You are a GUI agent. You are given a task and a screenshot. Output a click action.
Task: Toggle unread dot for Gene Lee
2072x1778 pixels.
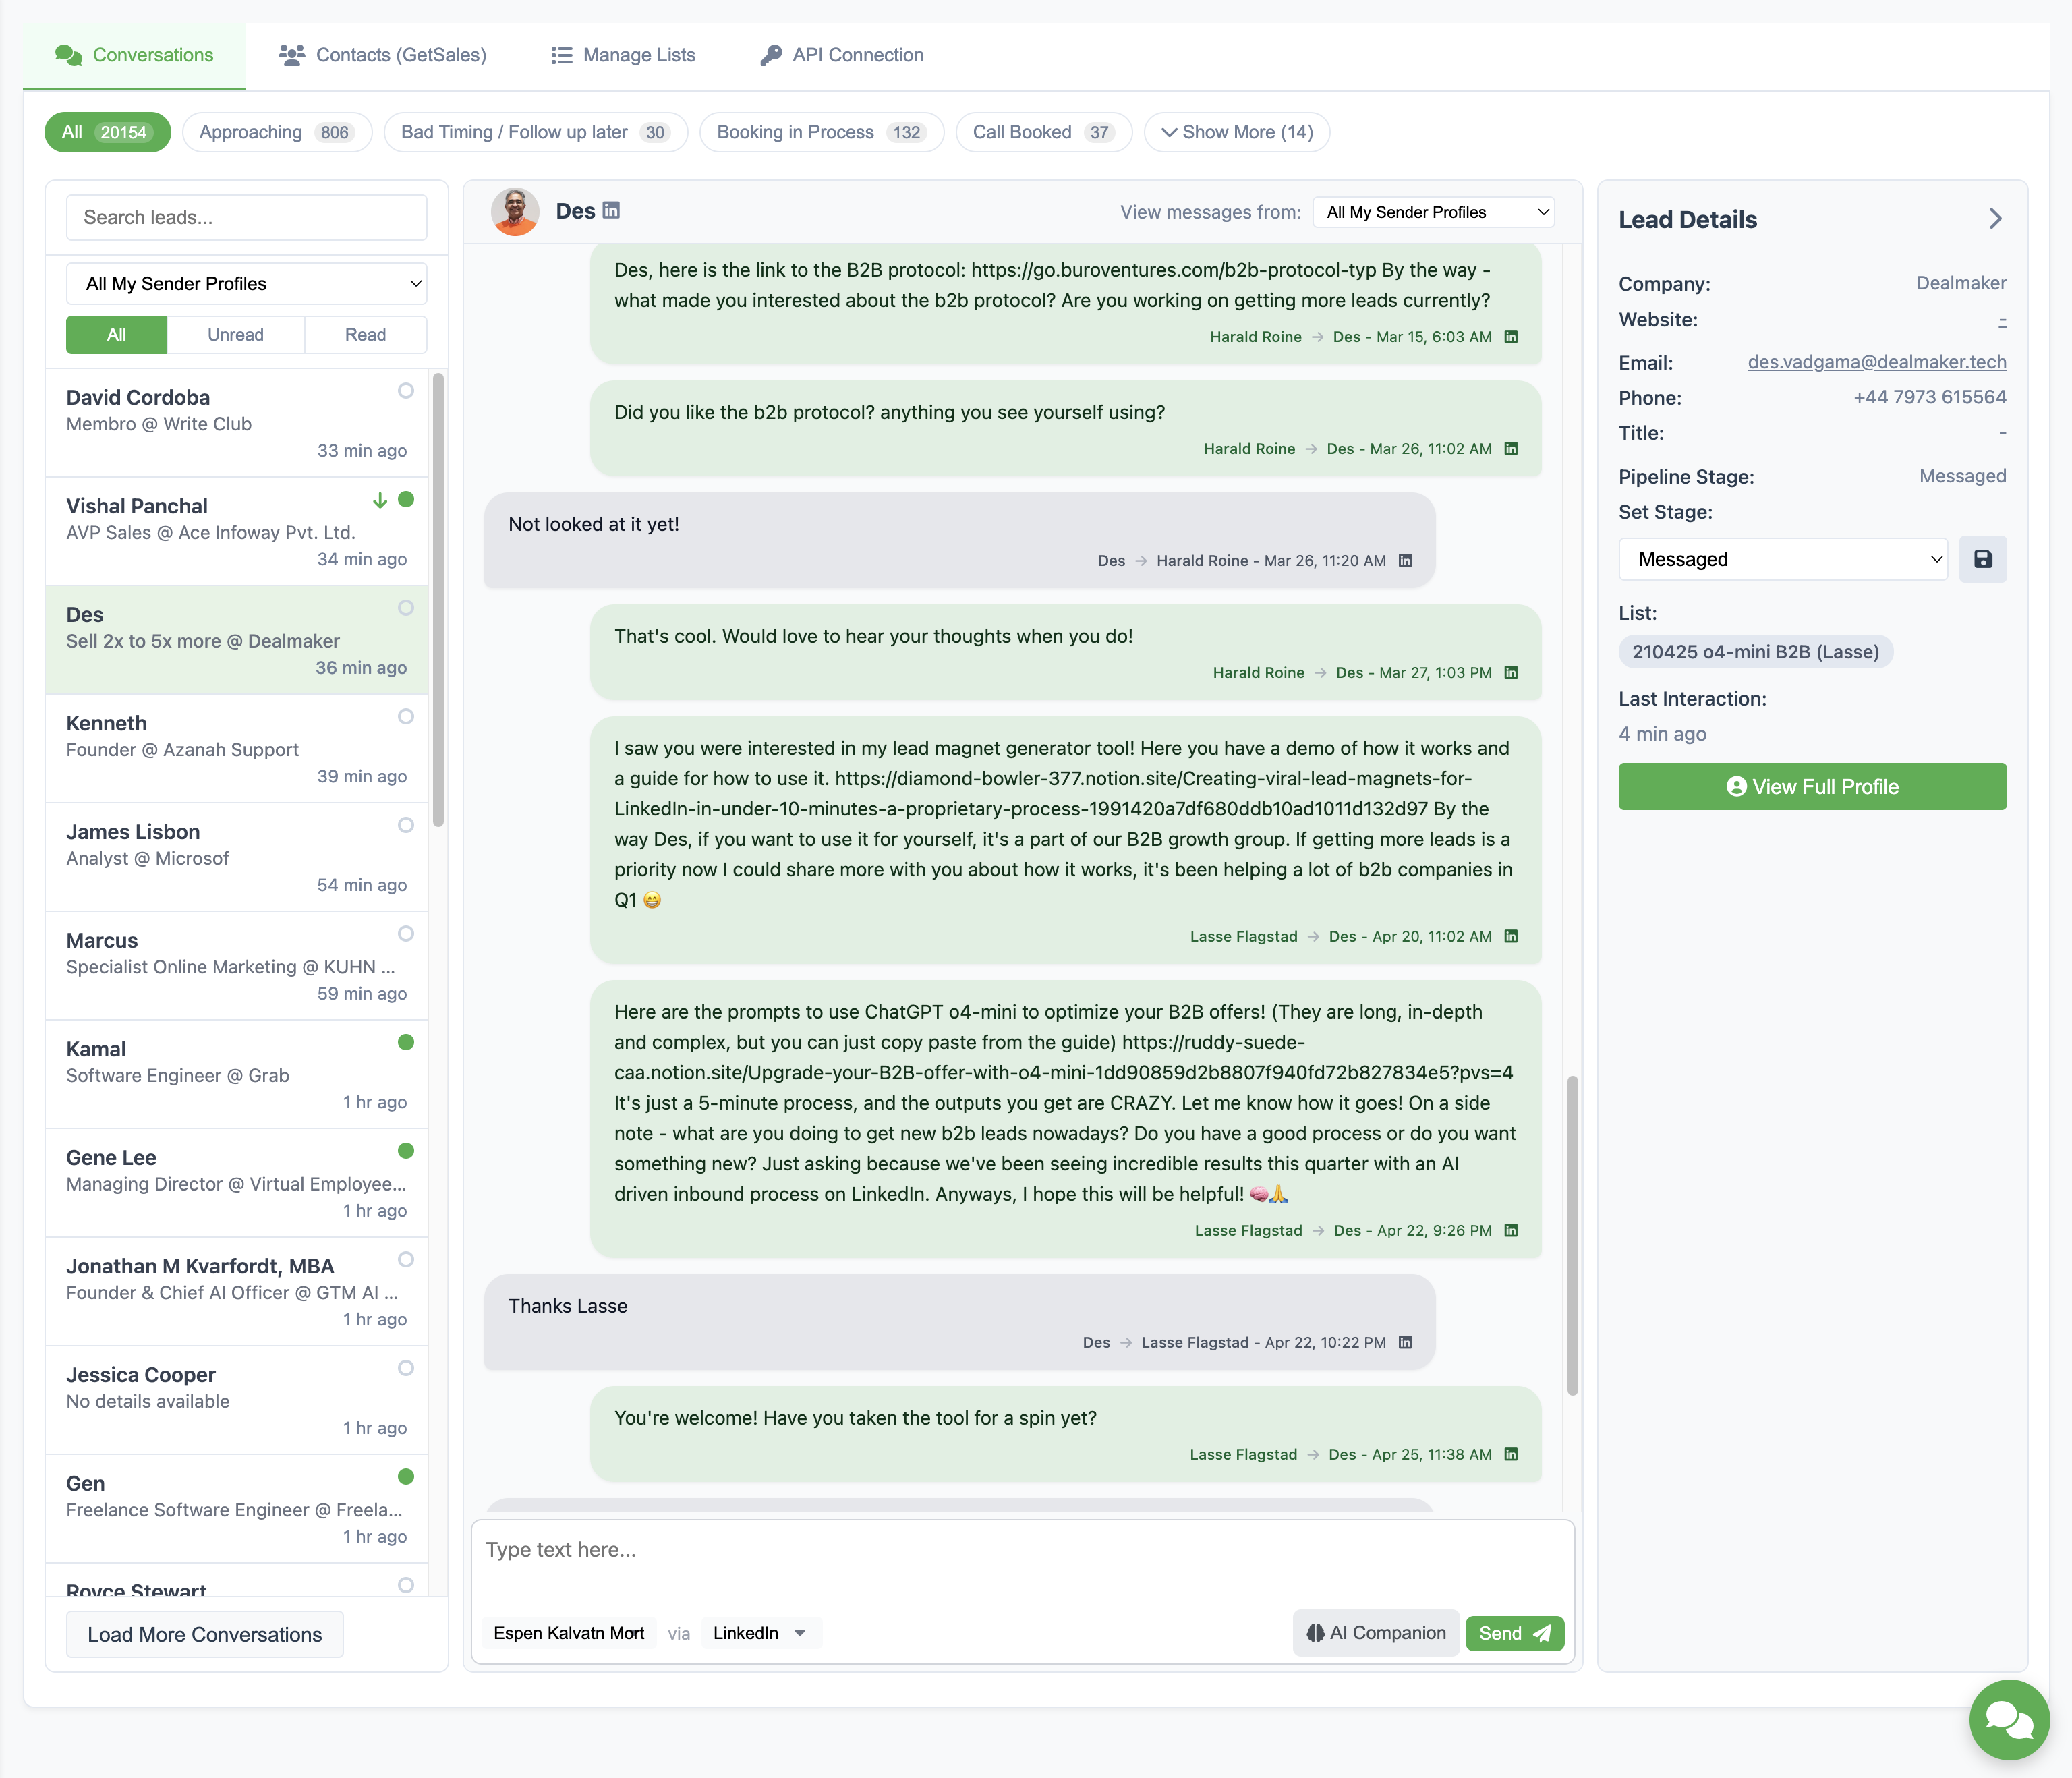(406, 1151)
